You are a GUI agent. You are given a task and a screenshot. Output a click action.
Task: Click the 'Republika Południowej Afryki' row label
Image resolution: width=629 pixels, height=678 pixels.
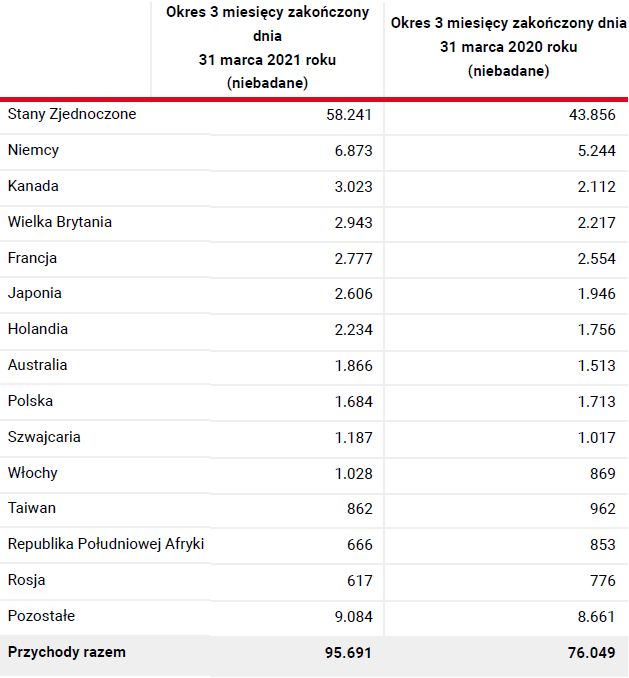pyautogui.click(x=106, y=544)
